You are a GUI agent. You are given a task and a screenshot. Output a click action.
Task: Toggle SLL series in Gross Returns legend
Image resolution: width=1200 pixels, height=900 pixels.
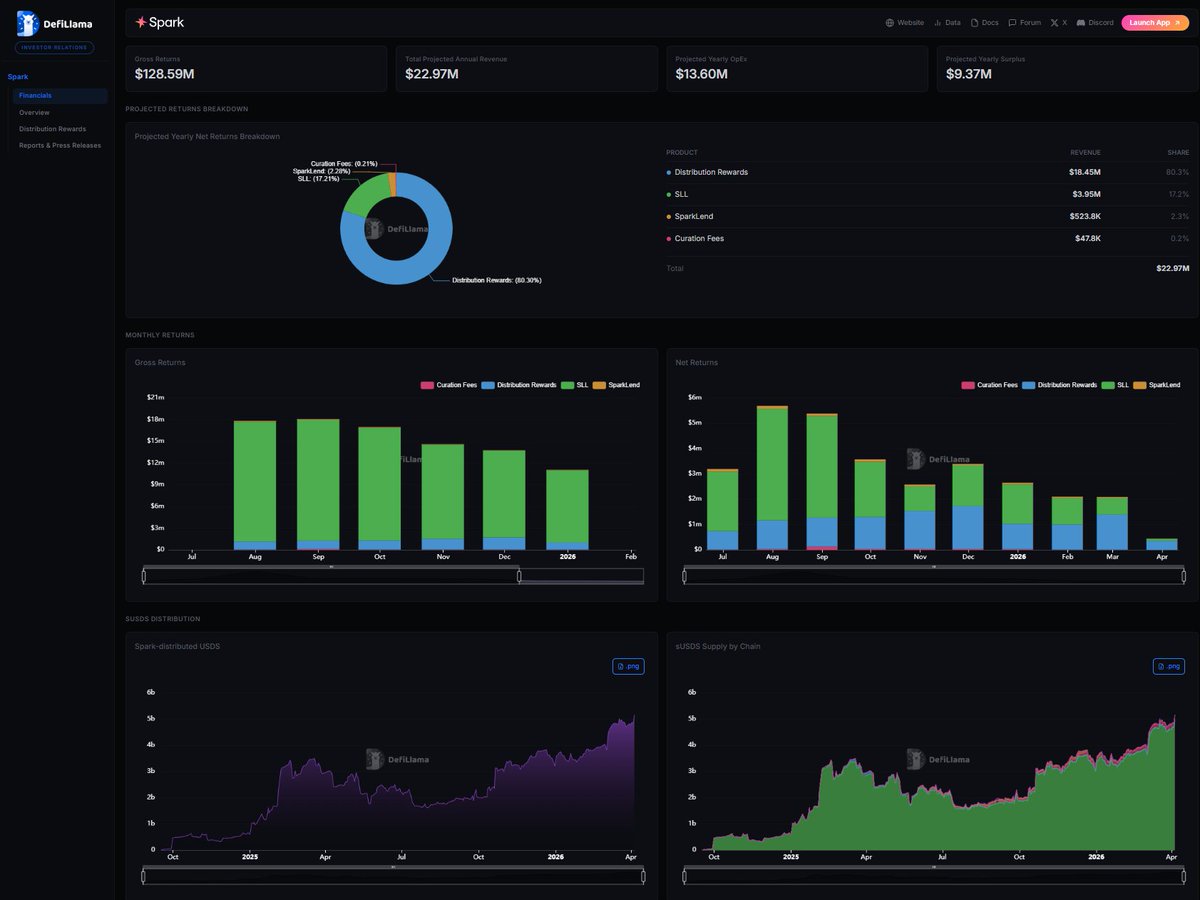point(567,385)
